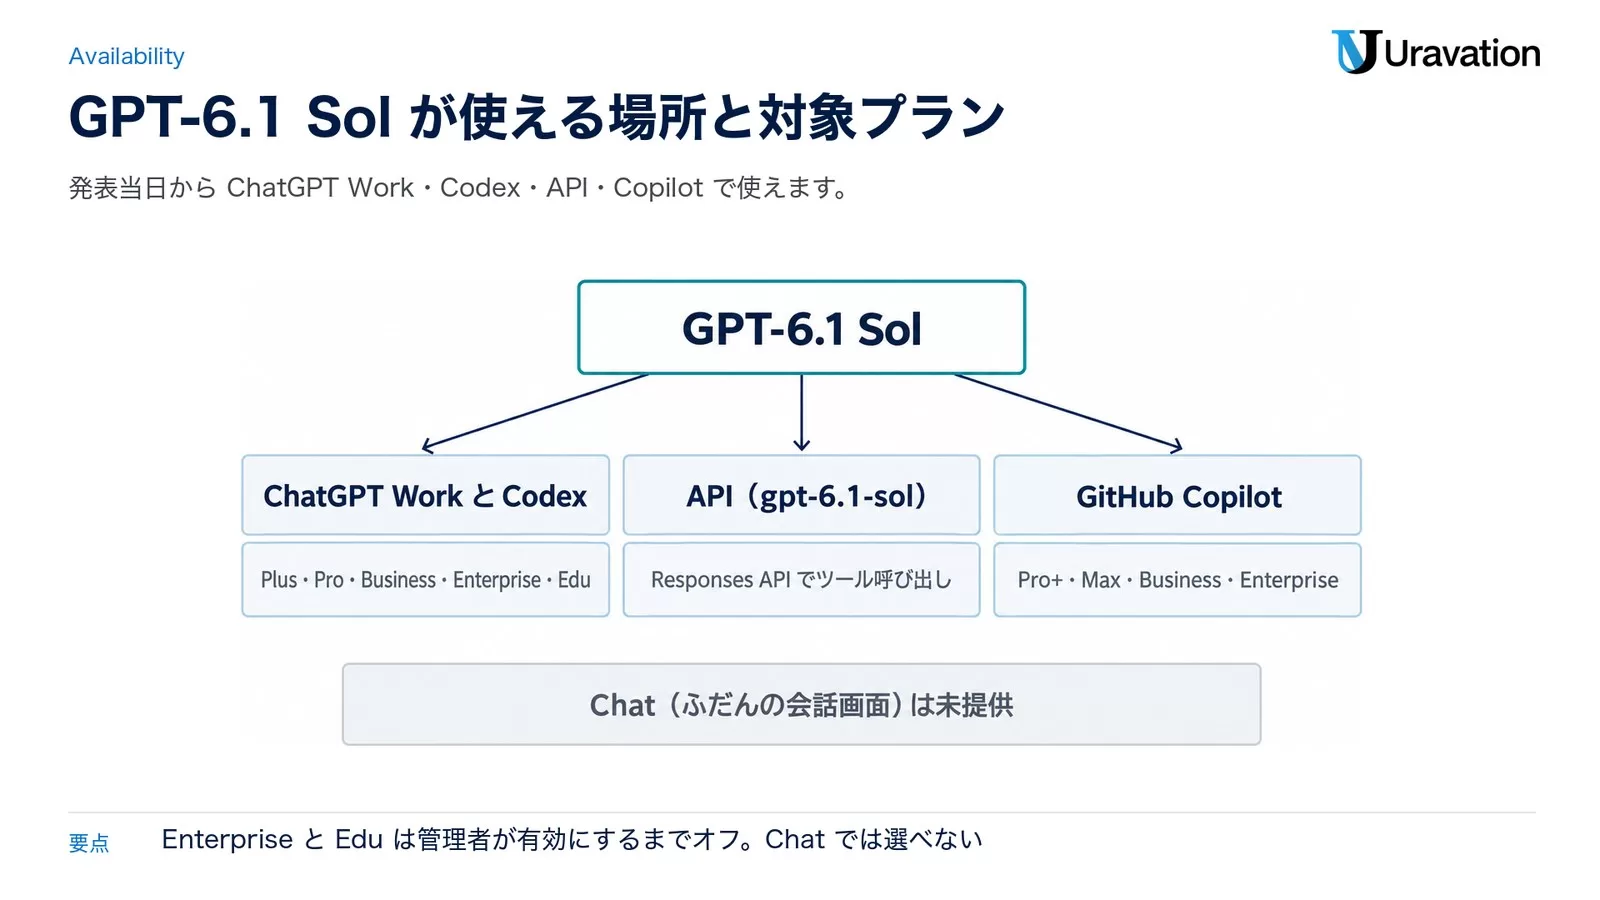
Task: Click 'Pro+ · Max · Business · Enterprise' box
Action: pyautogui.click(x=1177, y=580)
